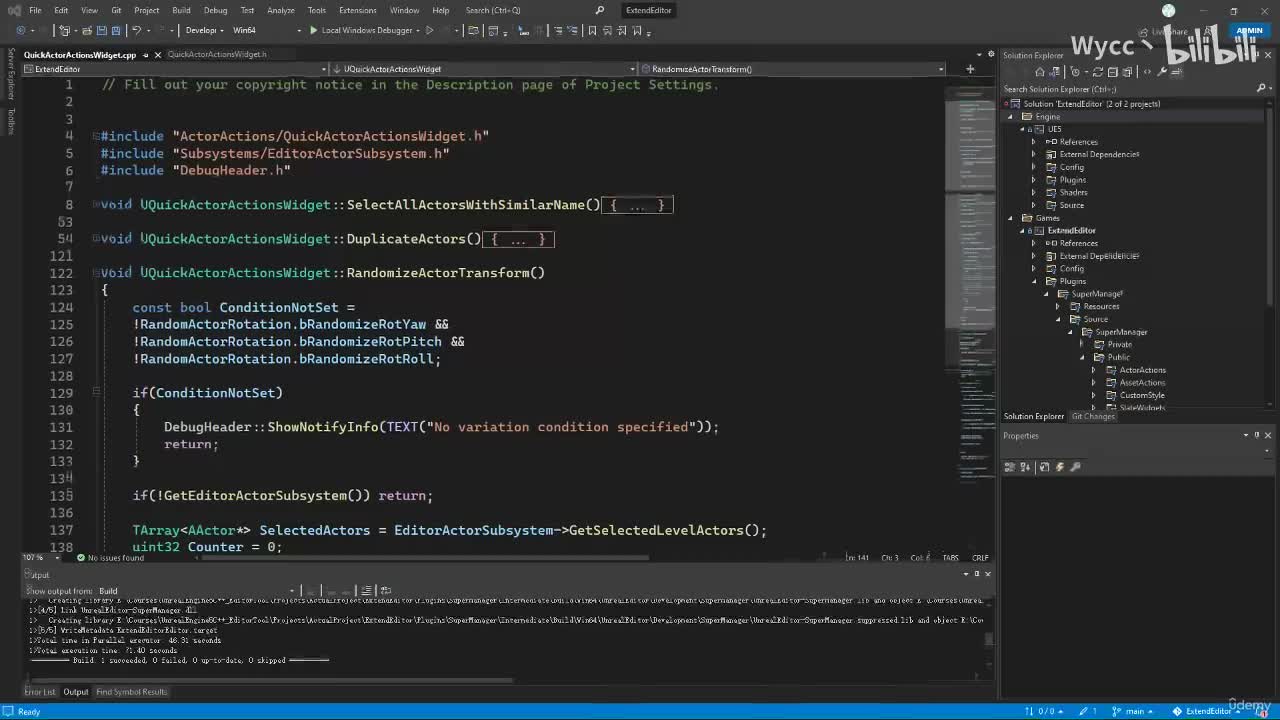
Task: Select the AssetActions folder in tree
Action: tap(1142, 382)
